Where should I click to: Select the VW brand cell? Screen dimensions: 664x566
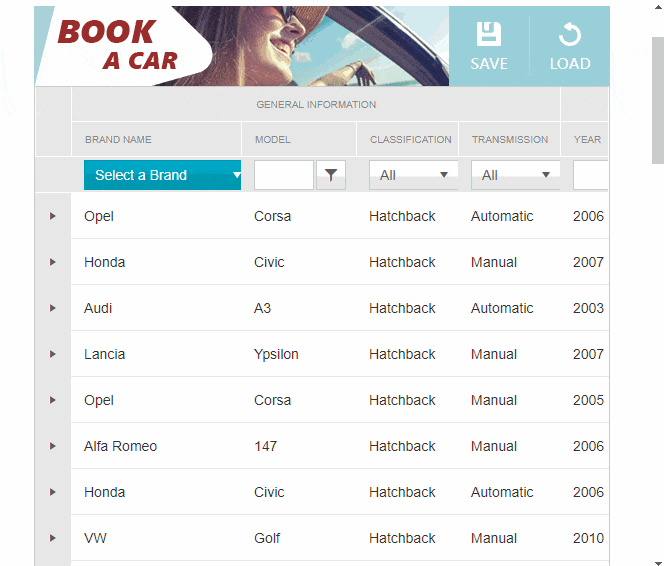coord(95,538)
